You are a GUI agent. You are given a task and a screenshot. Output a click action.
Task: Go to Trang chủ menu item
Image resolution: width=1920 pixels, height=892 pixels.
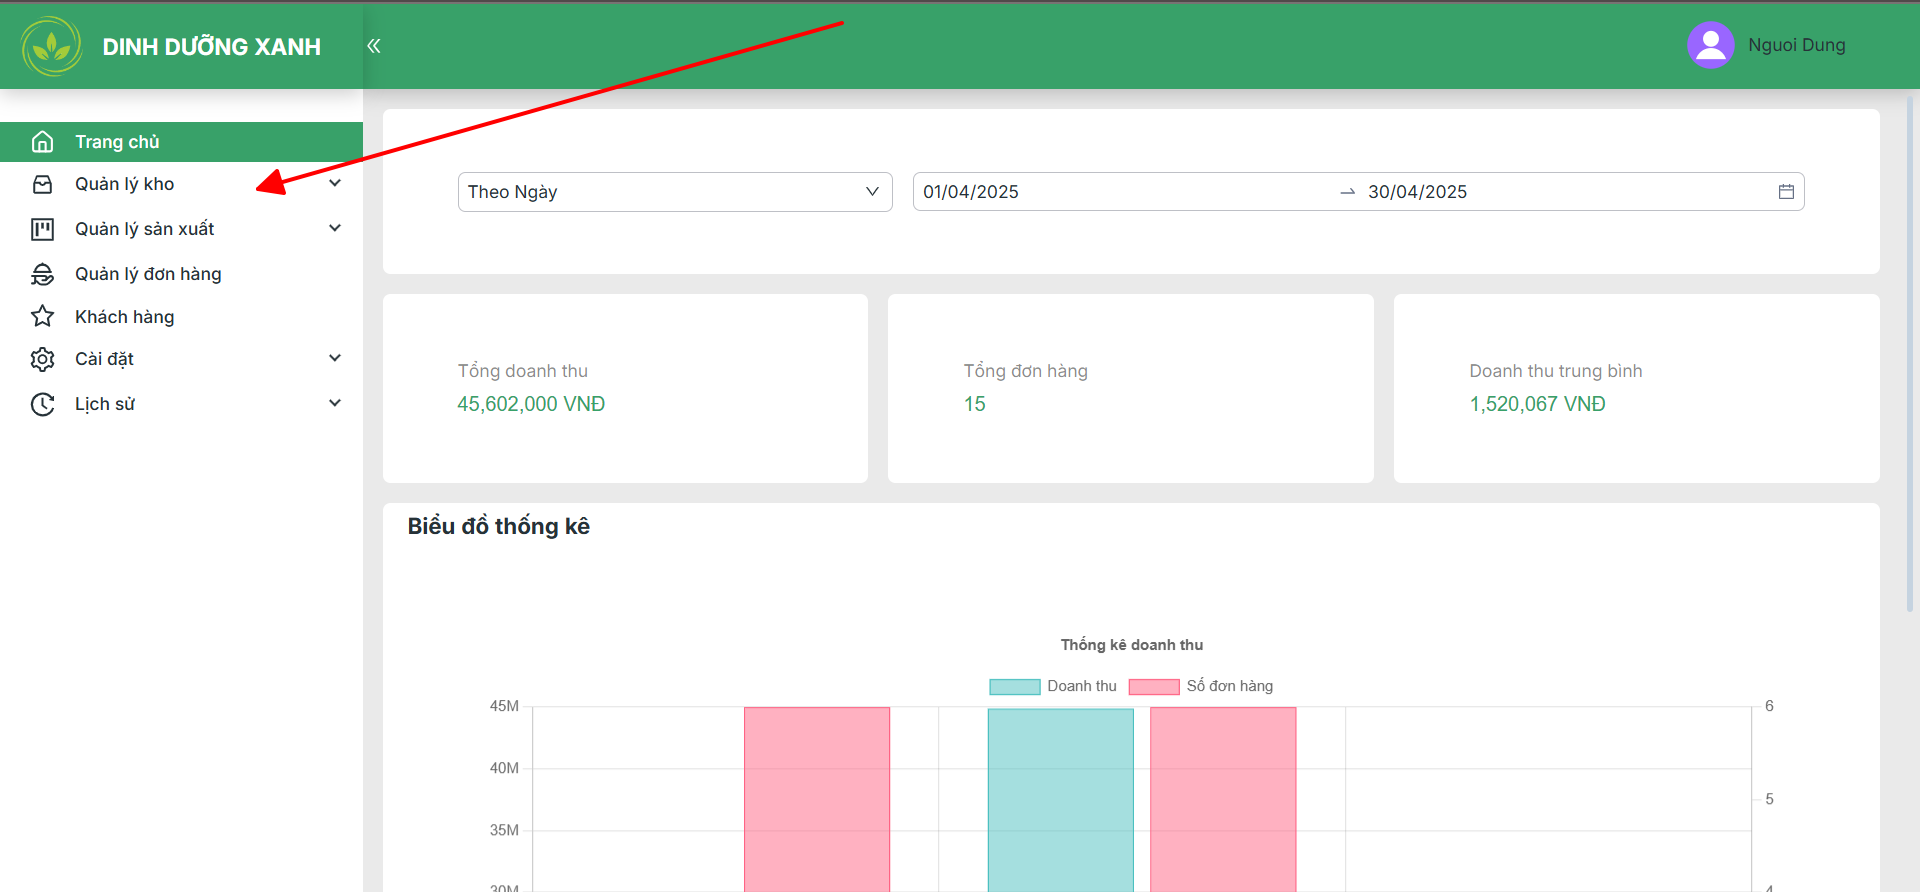pos(181,142)
